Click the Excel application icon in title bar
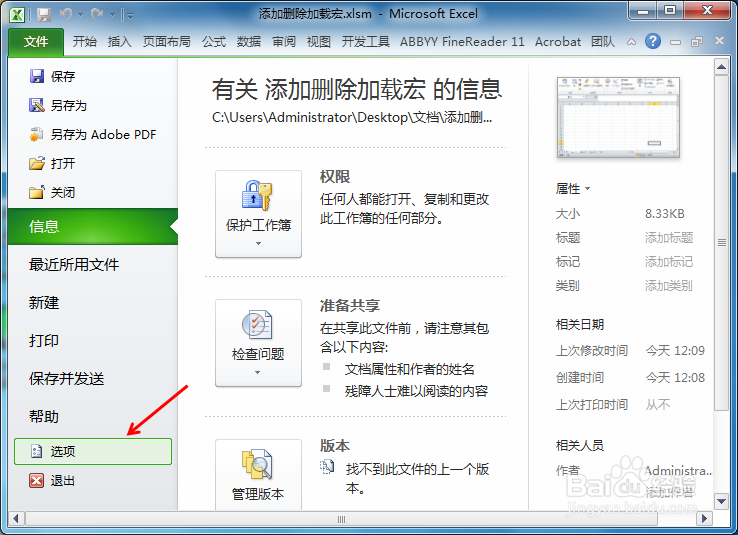This screenshot has height=535, width=738. pyautogui.click(x=17, y=15)
